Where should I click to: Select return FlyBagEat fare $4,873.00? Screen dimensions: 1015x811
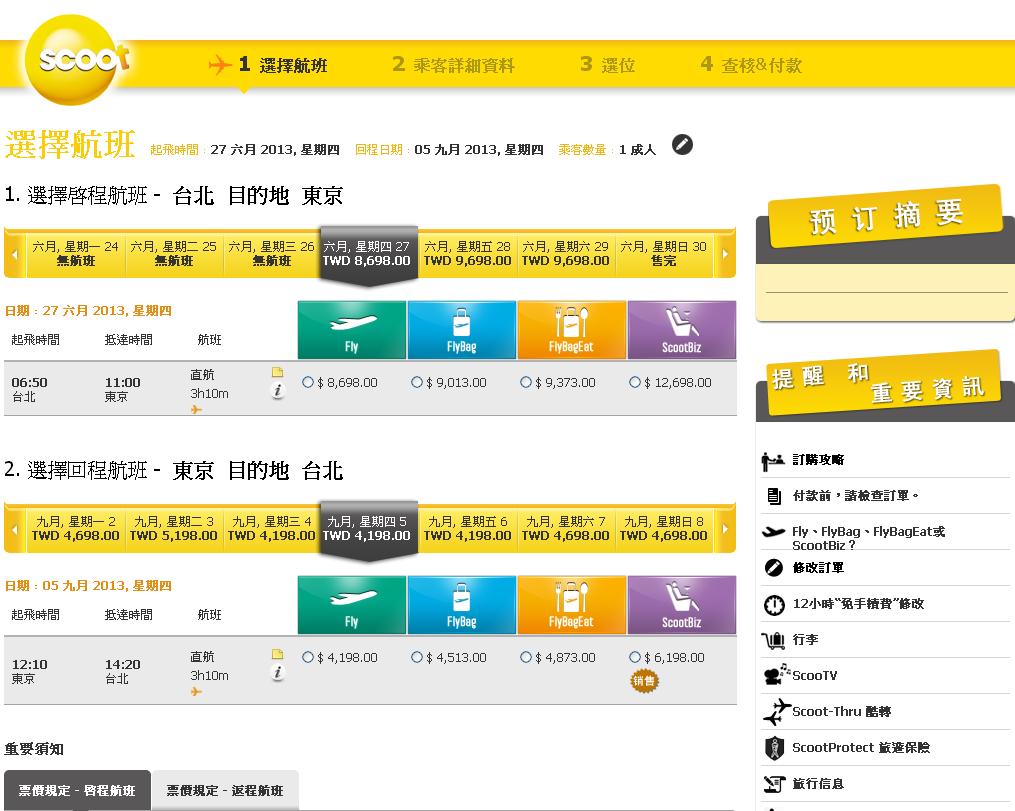click(526, 658)
